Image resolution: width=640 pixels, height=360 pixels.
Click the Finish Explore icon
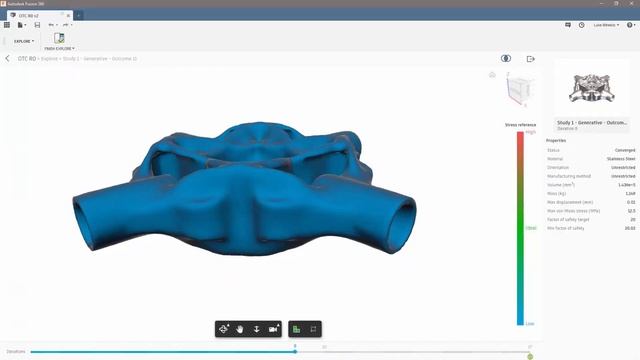pos(59,38)
